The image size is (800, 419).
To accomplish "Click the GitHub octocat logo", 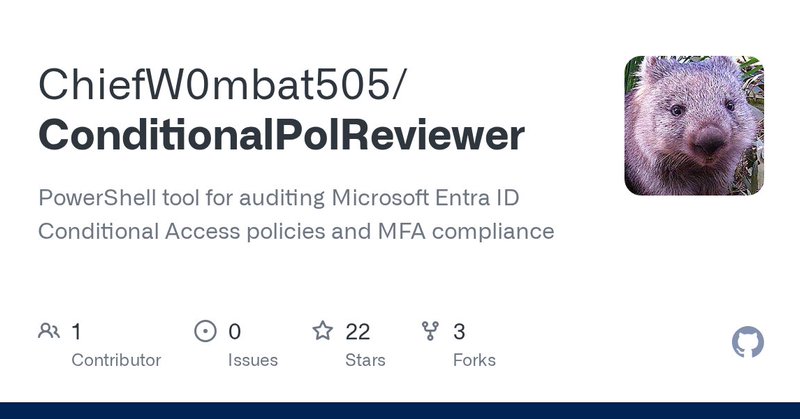I will pos(748,342).
